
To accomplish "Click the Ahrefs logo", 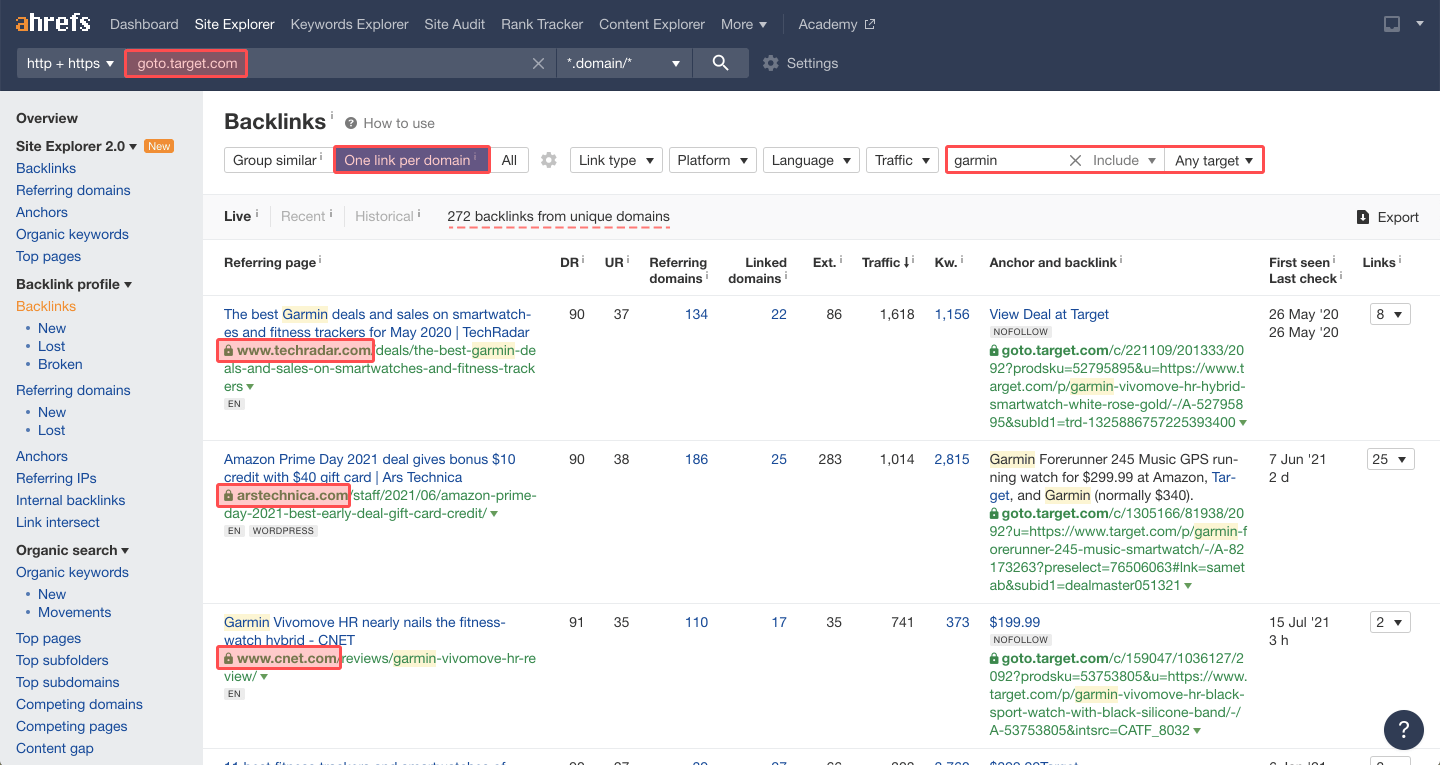I will click(53, 22).
